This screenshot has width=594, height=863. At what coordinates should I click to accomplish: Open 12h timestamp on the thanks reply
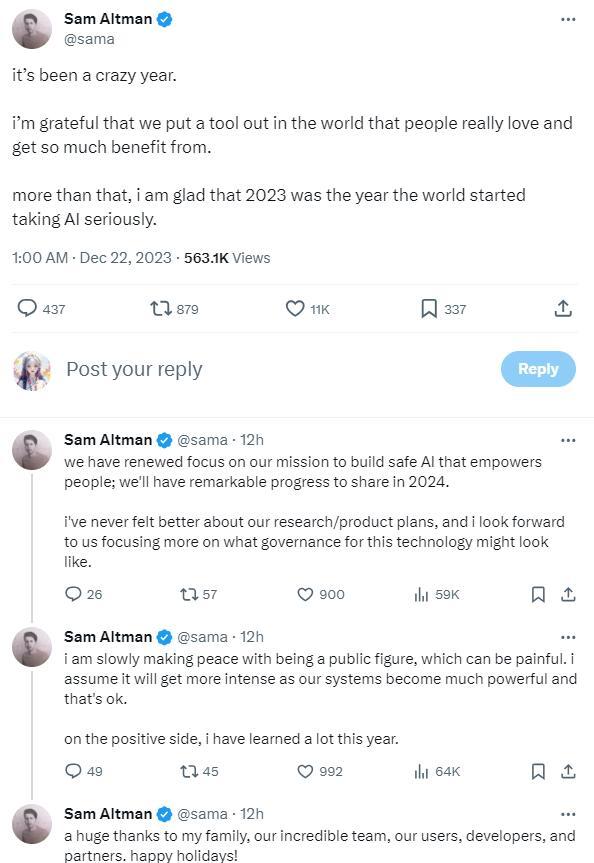(252, 813)
